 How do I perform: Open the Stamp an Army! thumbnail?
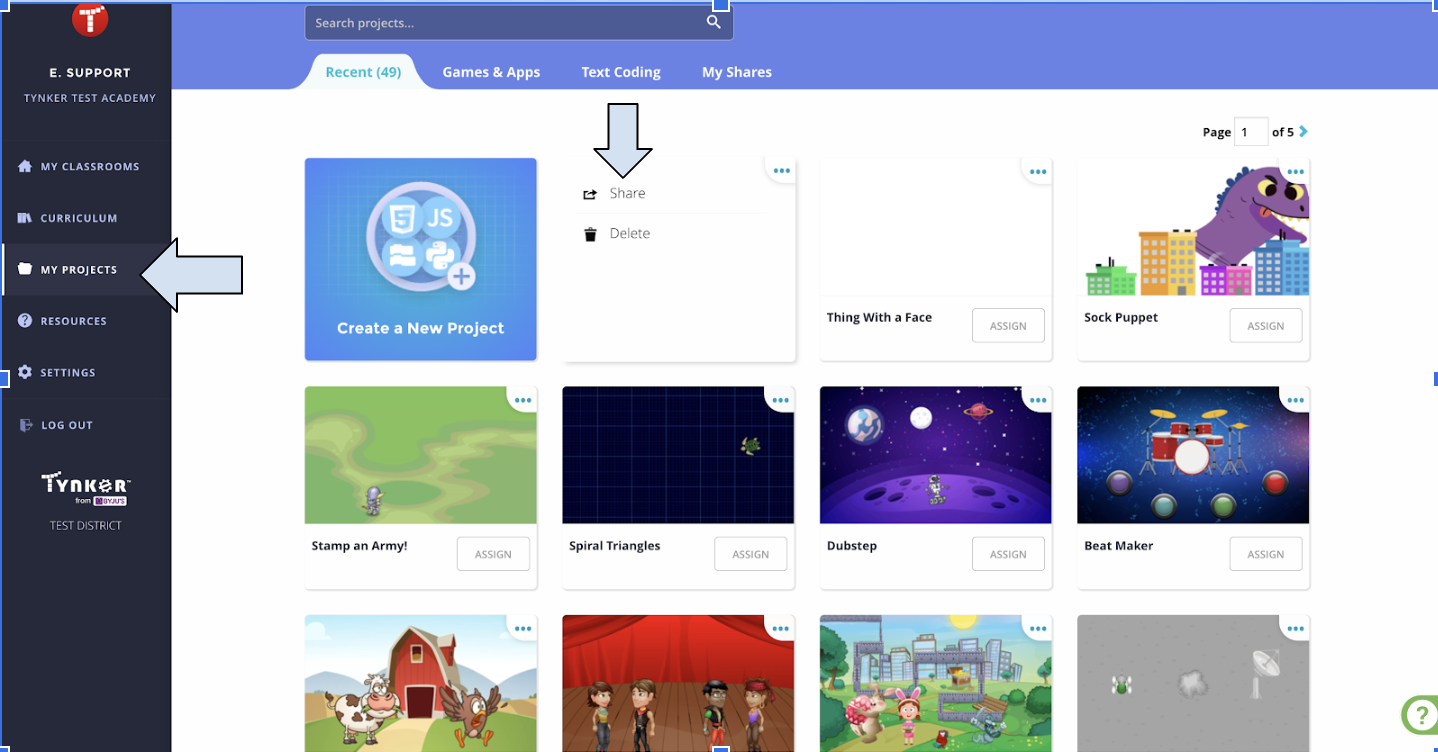pyautogui.click(x=421, y=455)
